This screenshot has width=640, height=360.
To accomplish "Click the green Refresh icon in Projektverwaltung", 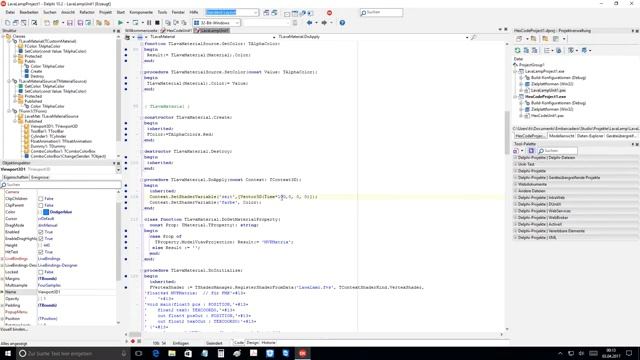I will click(x=518, y=50).
